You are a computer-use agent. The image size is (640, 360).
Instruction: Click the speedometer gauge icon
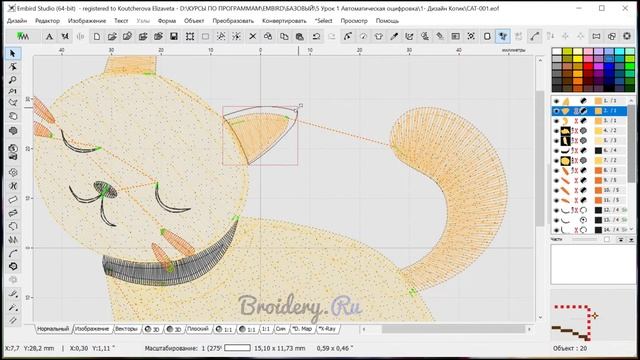363,36
